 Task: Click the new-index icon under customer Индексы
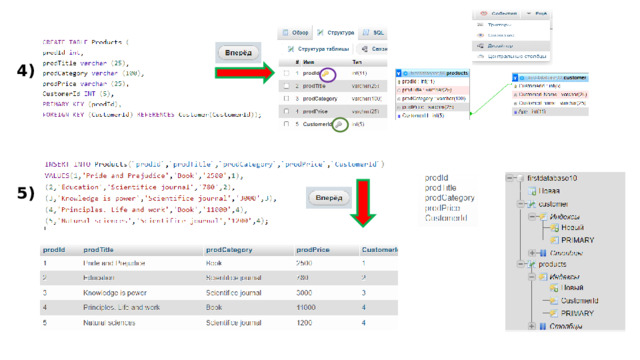pyautogui.click(x=554, y=228)
